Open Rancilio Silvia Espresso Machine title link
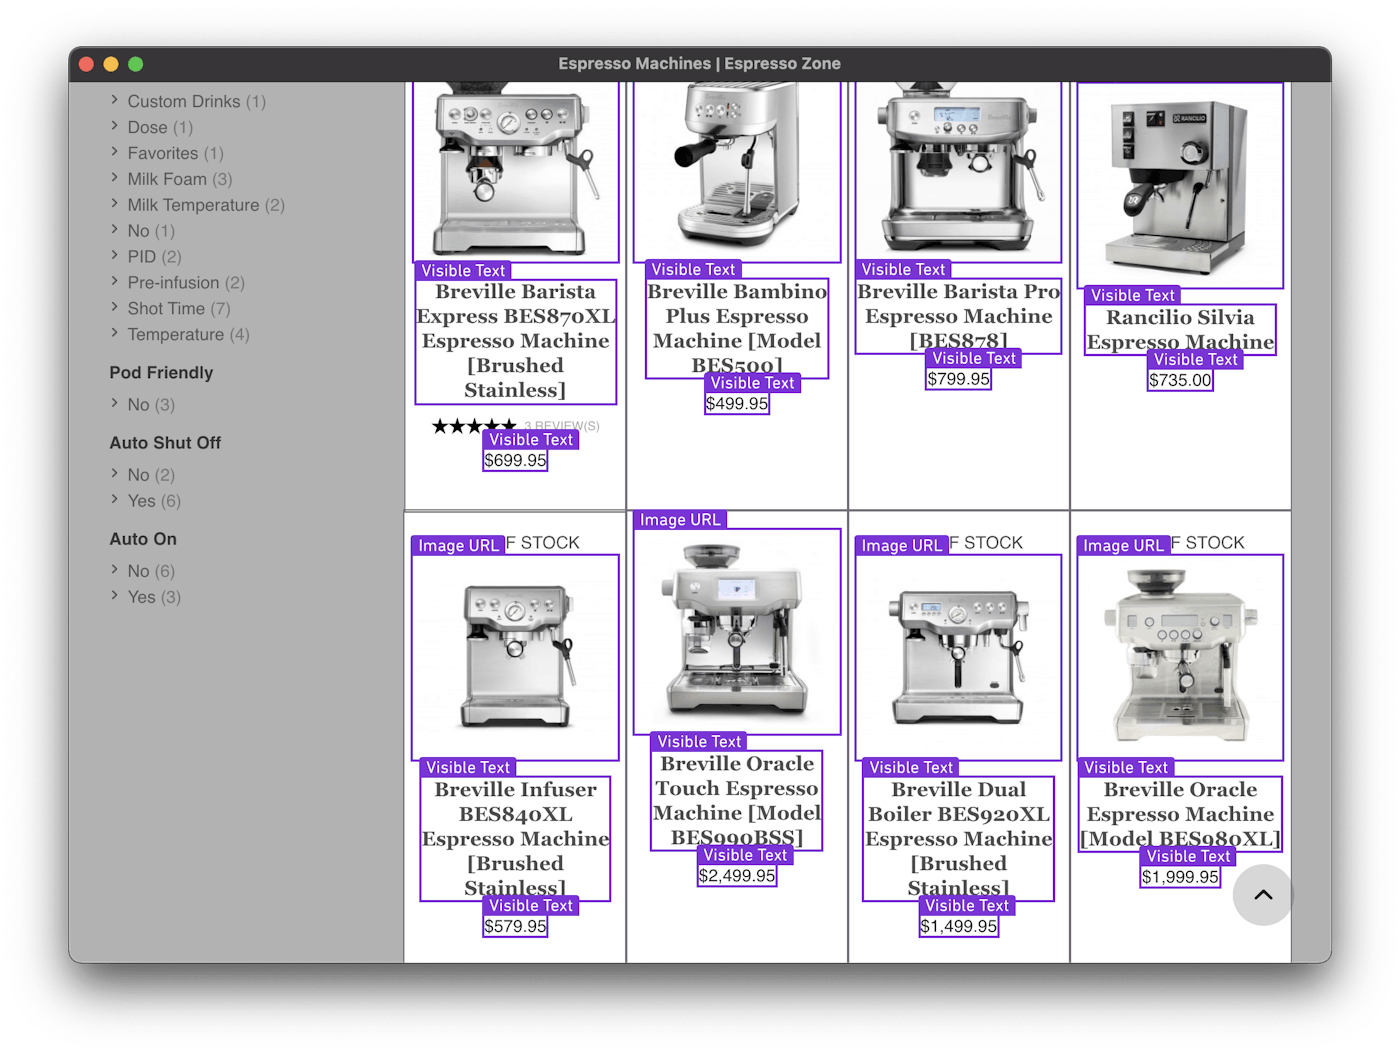 pyautogui.click(x=1180, y=329)
